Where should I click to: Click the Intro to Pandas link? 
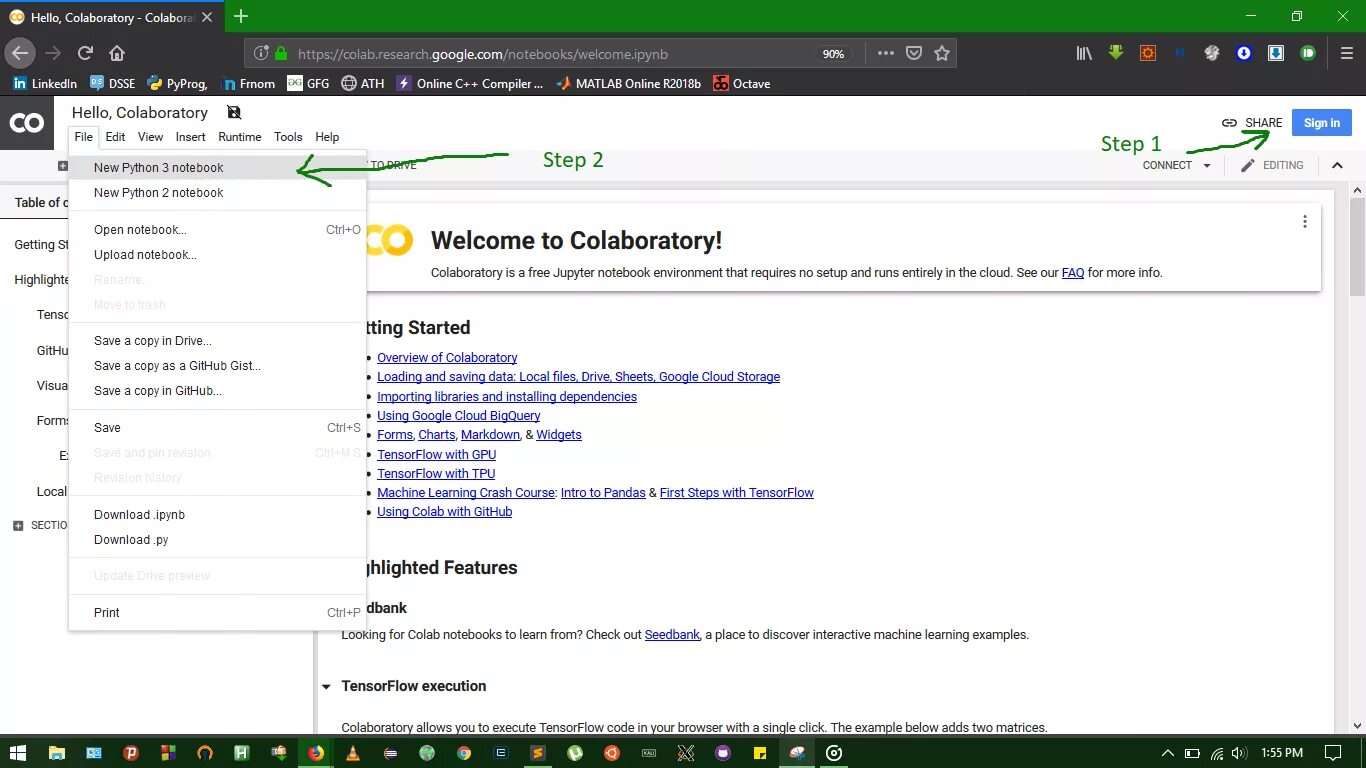click(x=603, y=493)
